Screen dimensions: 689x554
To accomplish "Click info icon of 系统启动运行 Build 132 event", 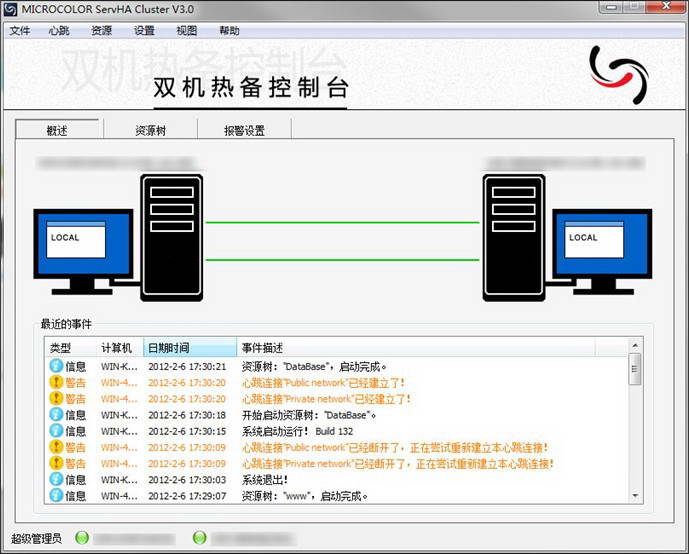I will [56, 431].
